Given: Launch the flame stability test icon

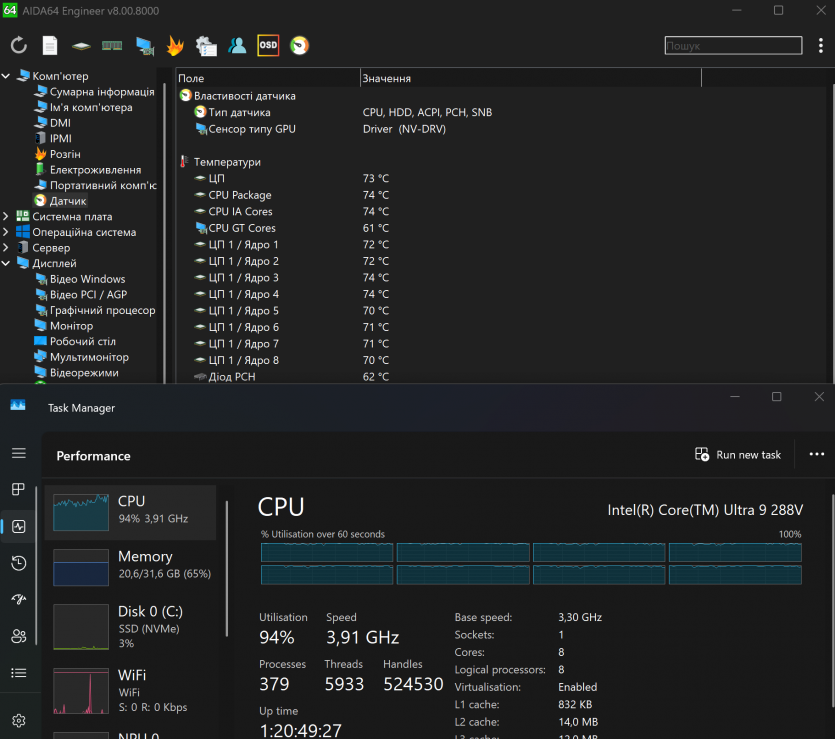Looking at the screenshot, I should pyautogui.click(x=174, y=45).
